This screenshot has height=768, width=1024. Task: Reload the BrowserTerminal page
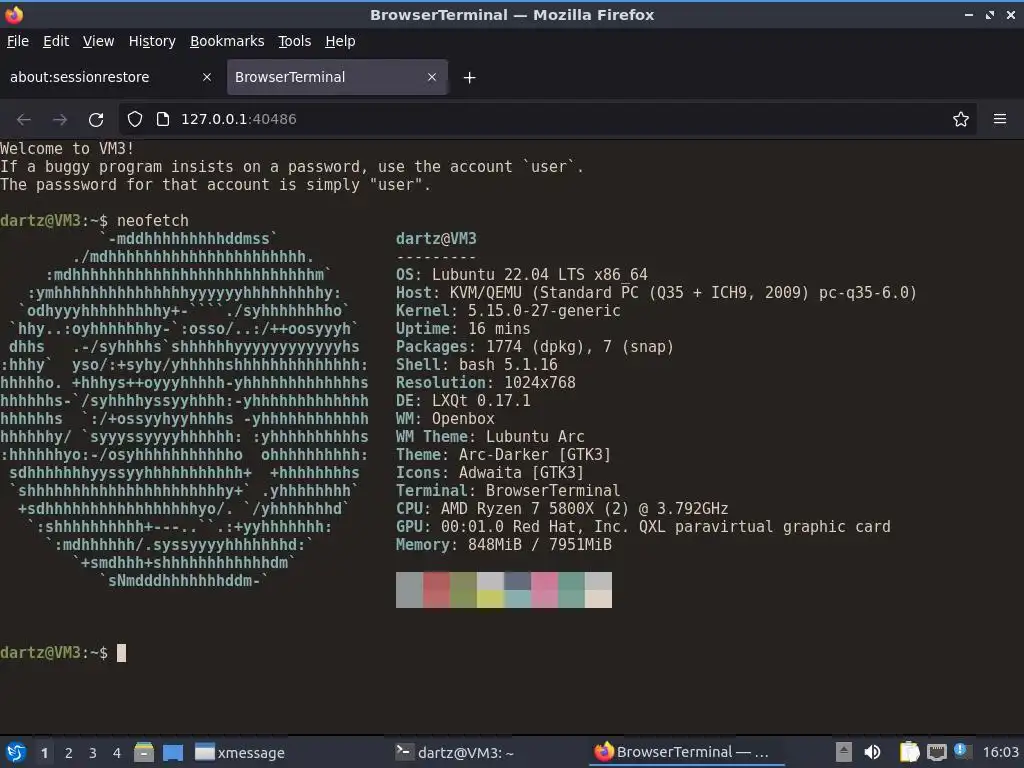96,120
